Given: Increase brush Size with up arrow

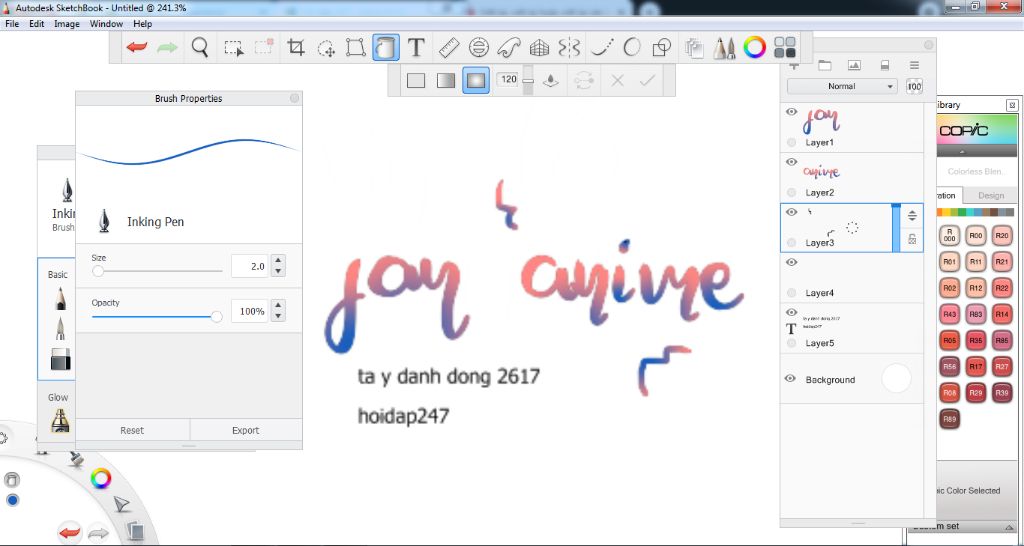Looking at the screenshot, I should (279, 261).
